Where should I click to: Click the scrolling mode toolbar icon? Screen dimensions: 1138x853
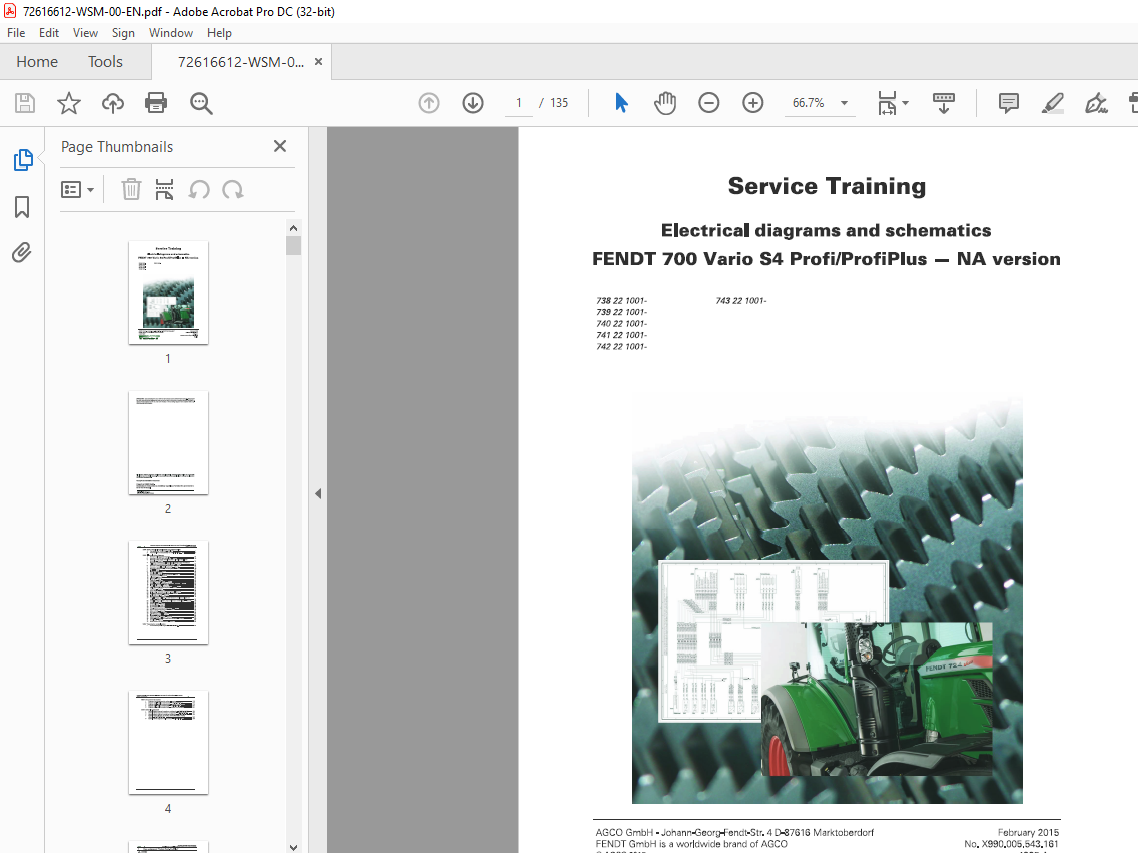click(x=943, y=103)
